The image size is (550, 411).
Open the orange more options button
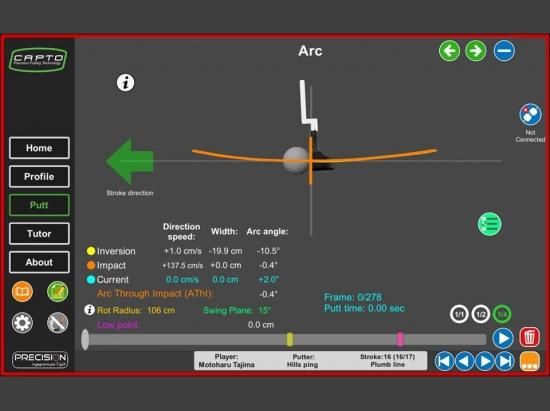(x=530, y=361)
